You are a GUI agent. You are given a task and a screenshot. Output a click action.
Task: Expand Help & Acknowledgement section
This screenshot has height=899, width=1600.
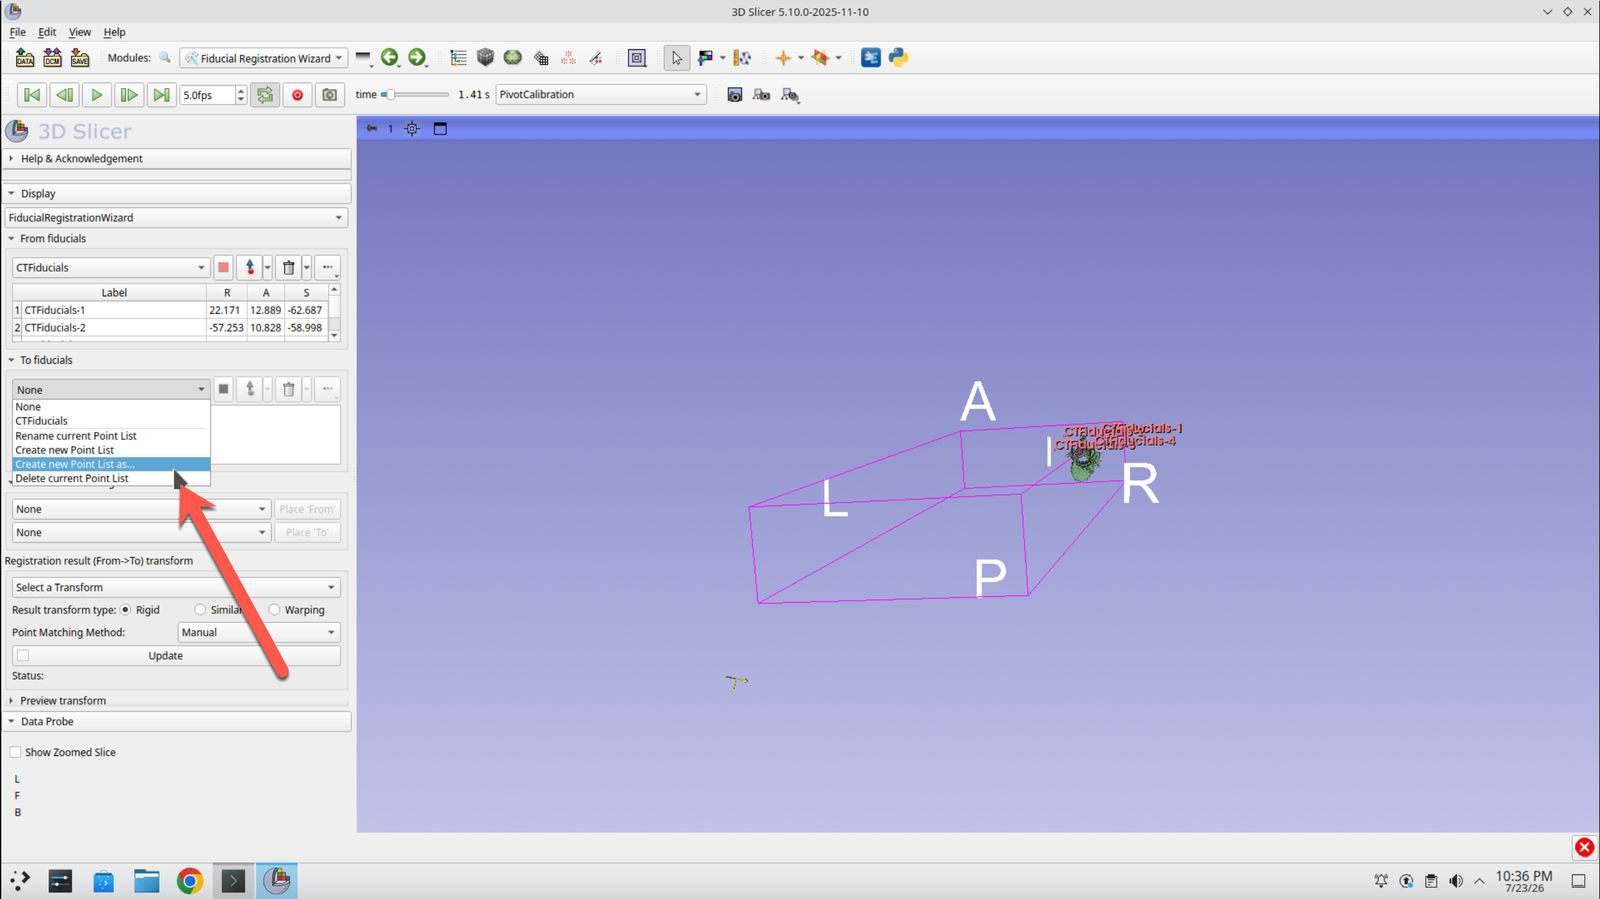177,159
